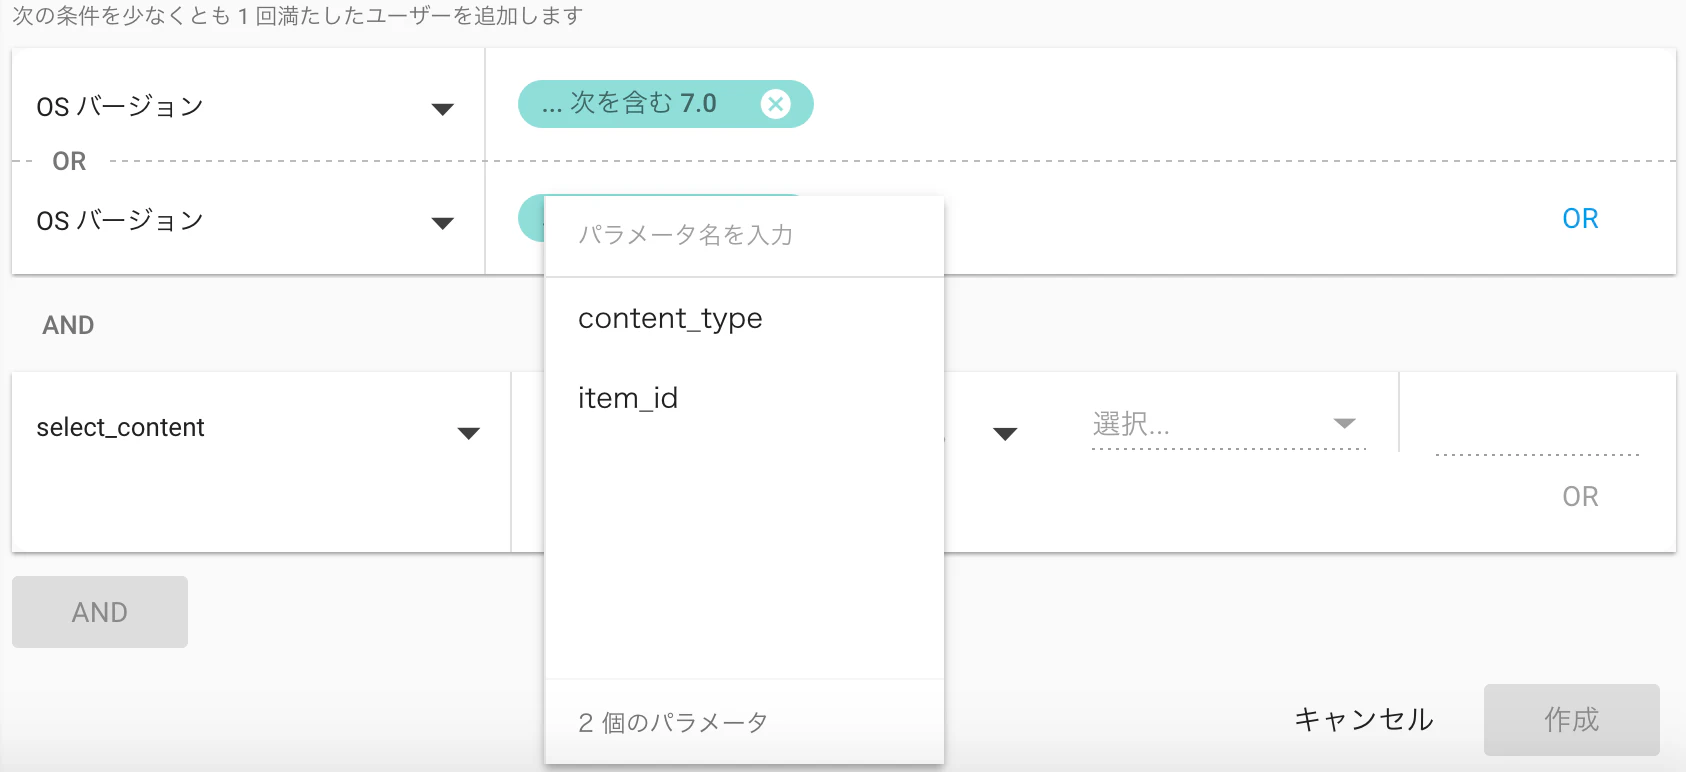Click the '次を含む 7.0' filter chip
The width and height of the screenshot is (1686, 772).
[x=665, y=104]
